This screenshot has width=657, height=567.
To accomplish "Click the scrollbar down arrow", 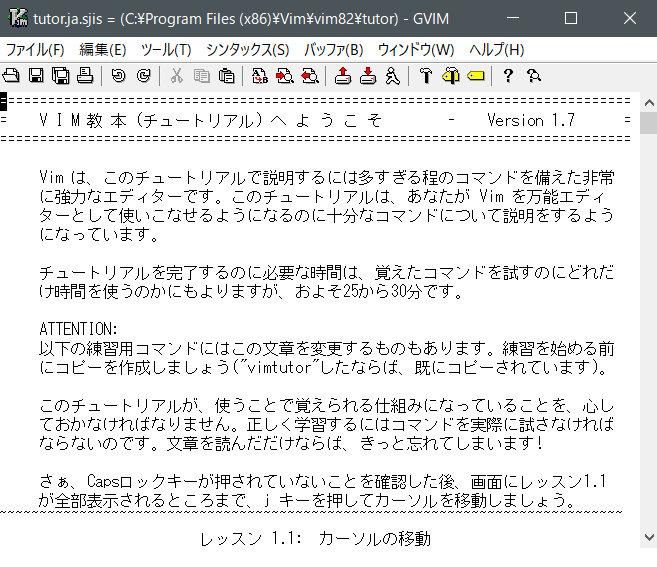I will 649,537.
